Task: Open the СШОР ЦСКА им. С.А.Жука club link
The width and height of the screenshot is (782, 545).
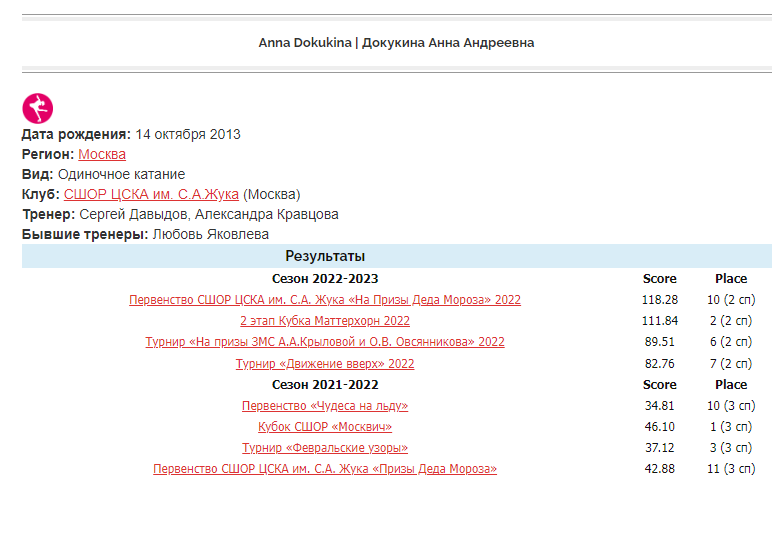Action: coord(151,194)
